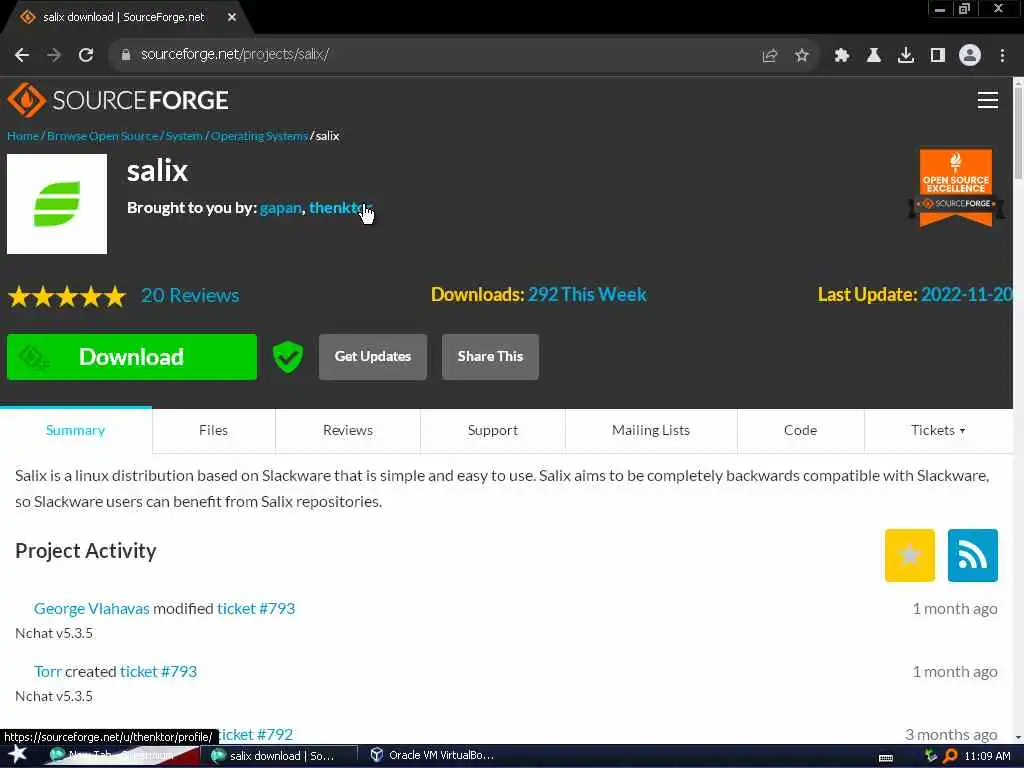Click the browser forward arrow
The height and width of the screenshot is (768, 1024).
pyautogui.click(x=54, y=56)
